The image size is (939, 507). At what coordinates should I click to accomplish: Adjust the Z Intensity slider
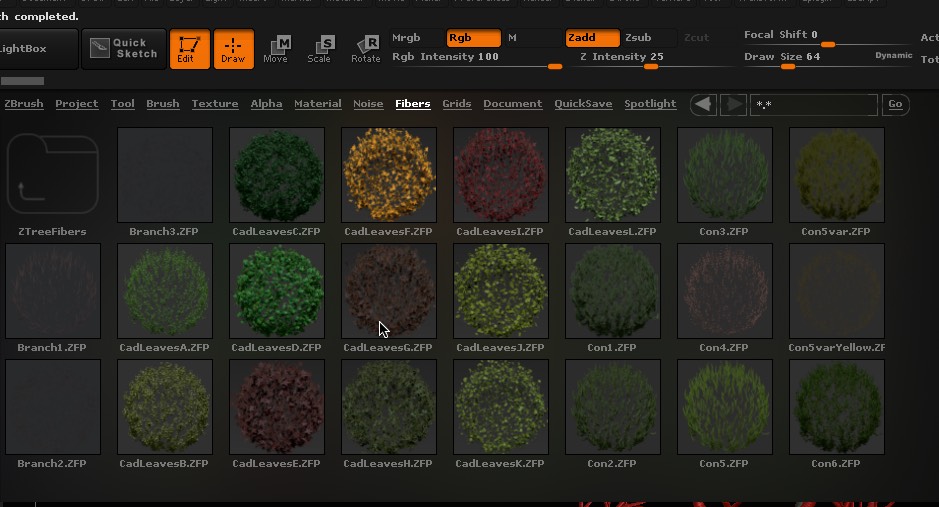point(650,67)
